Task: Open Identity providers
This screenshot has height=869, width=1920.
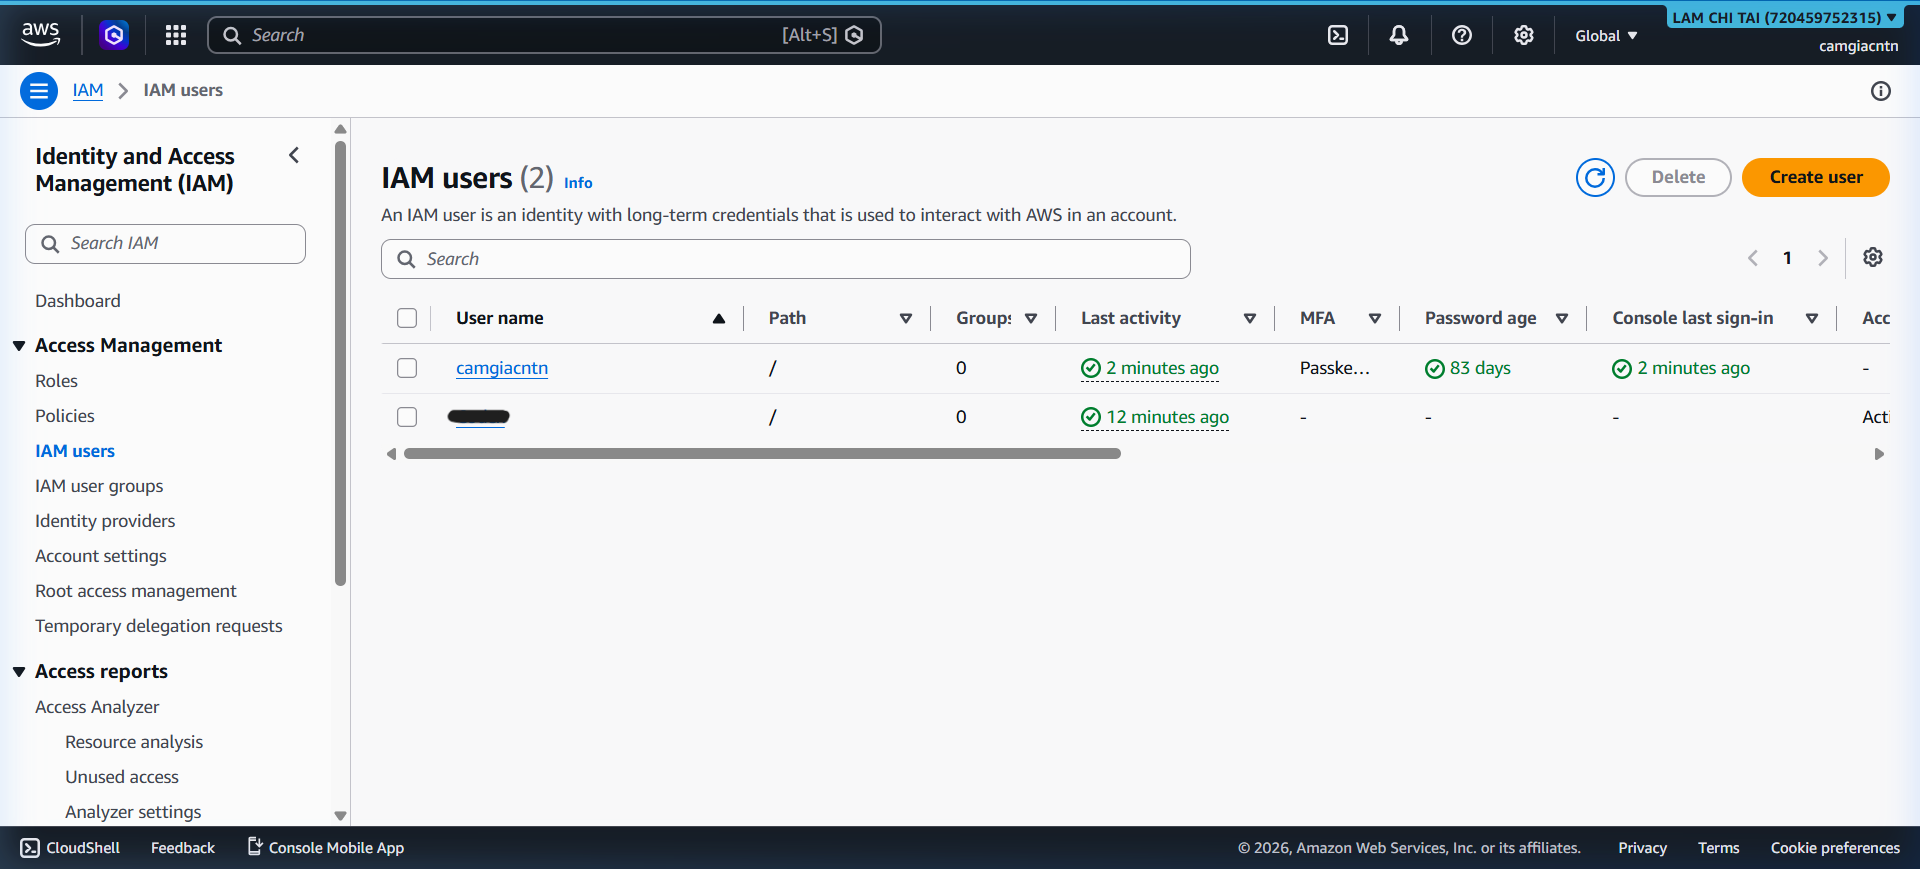Action: tap(105, 521)
